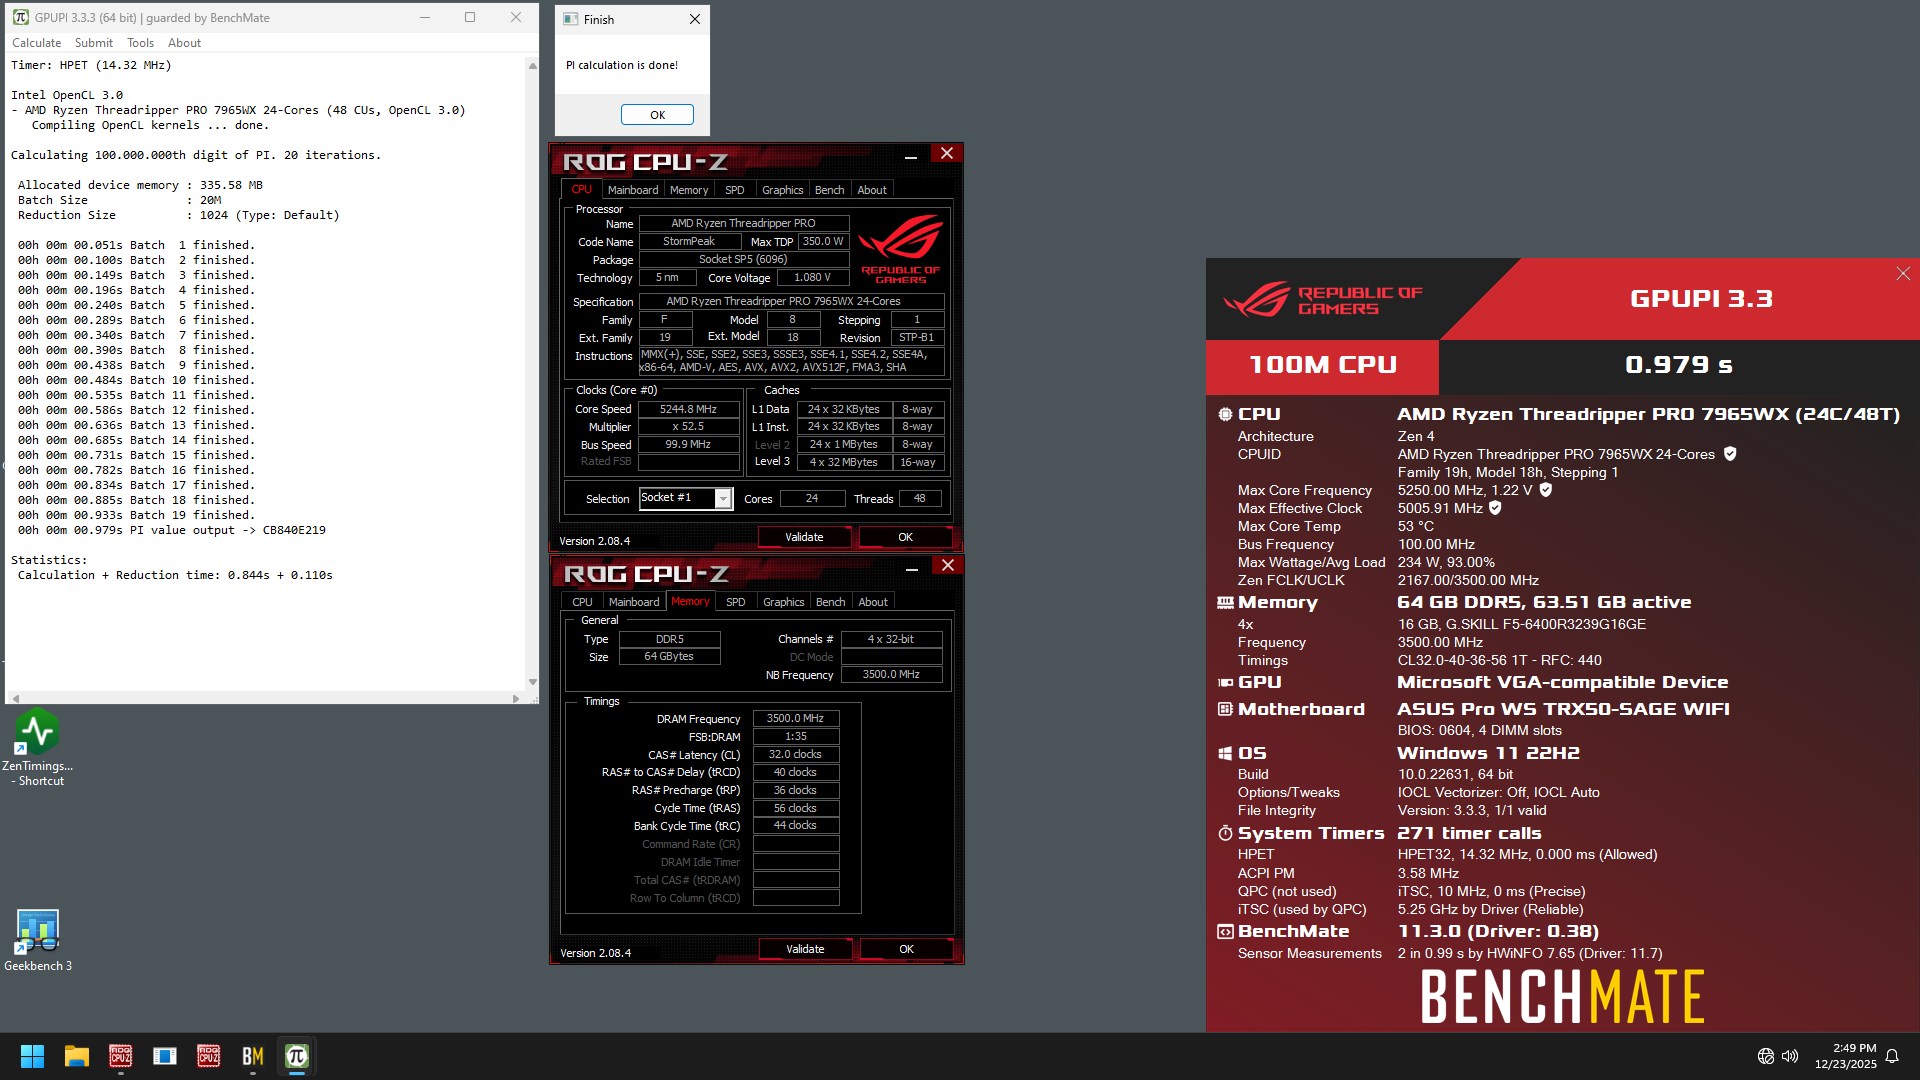Click the DRAM Frequency 3500.0 MHz field
Screen dimensions: 1920x1080
click(x=795, y=719)
